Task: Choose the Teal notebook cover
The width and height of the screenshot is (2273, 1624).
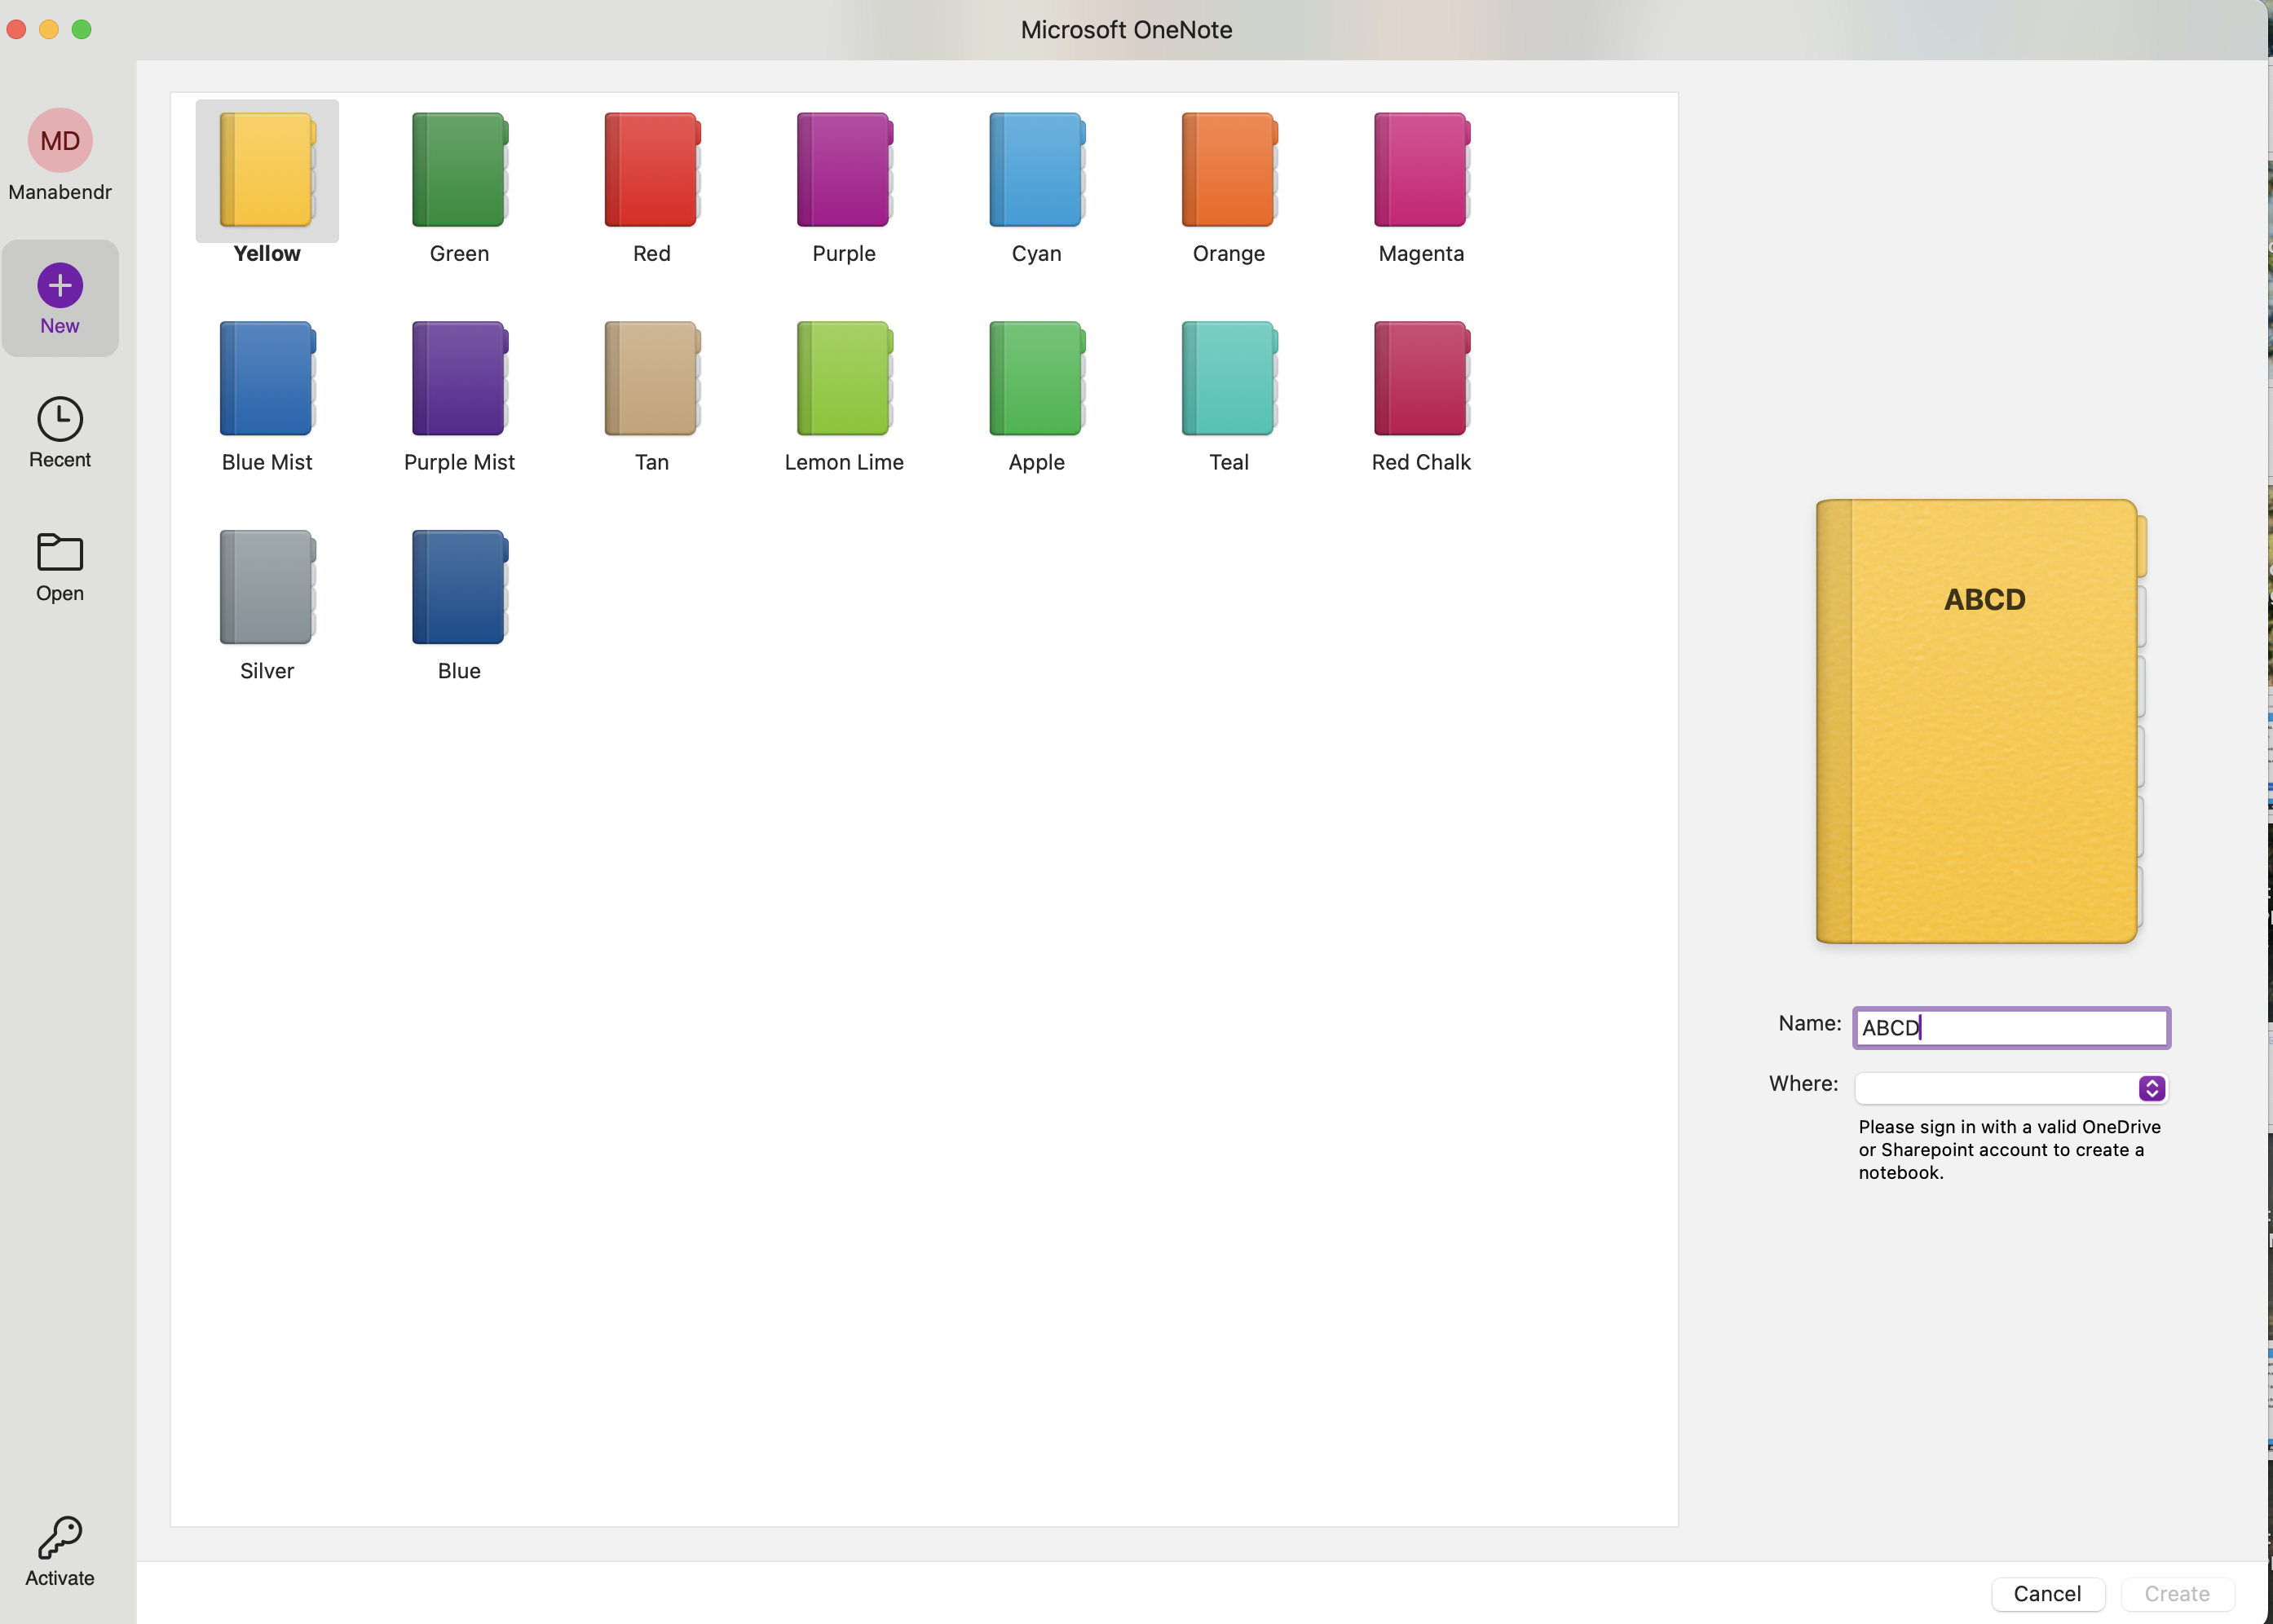Action: (1228, 379)
